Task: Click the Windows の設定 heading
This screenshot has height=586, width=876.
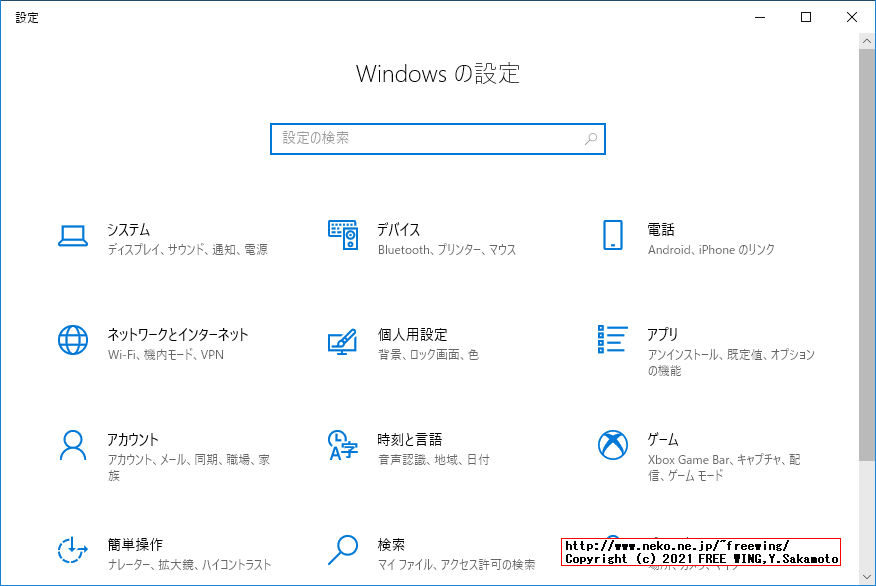Action: (437, 74)
